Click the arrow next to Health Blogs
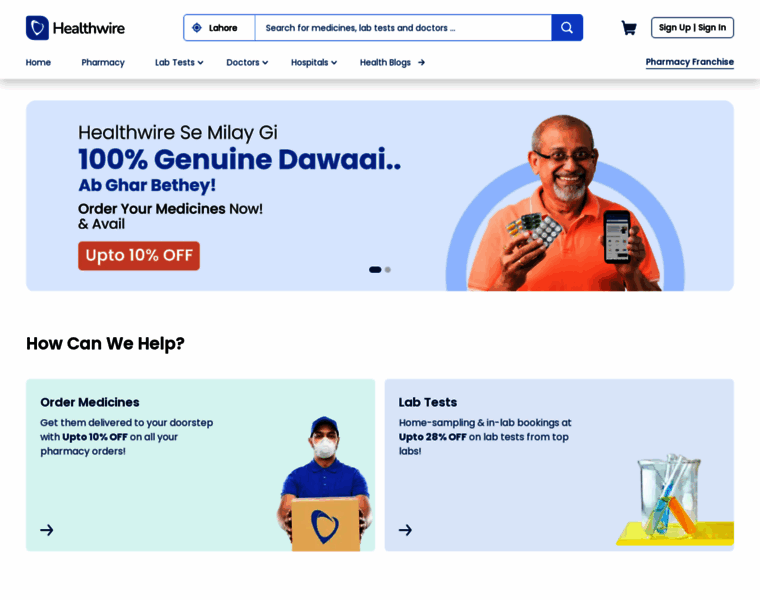 (421, 63)
